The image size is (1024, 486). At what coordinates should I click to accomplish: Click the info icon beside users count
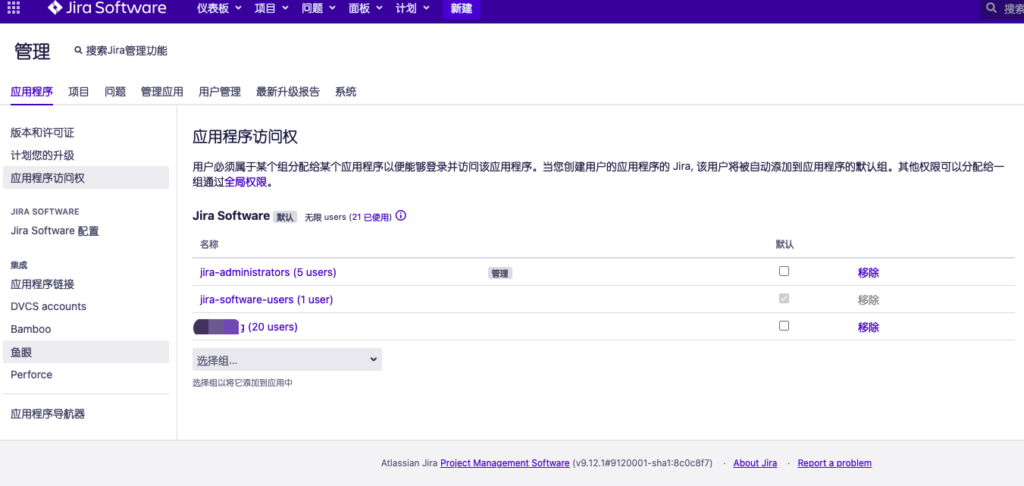pyautogui.click(x=401, y=216)
